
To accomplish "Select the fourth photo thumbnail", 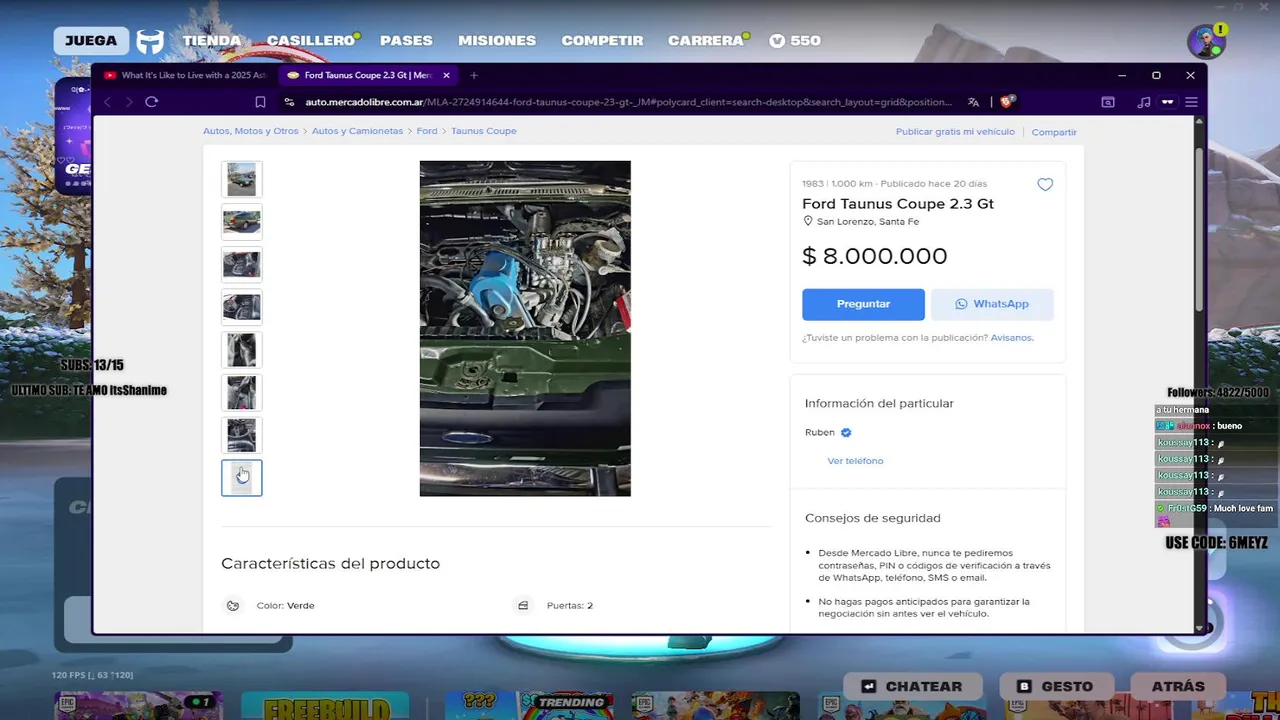I will tap(241, 307).
